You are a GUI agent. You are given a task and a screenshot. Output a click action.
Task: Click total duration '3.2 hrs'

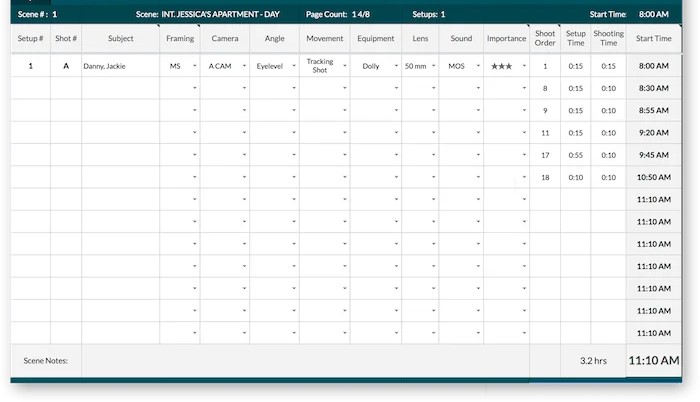point(593,360)
